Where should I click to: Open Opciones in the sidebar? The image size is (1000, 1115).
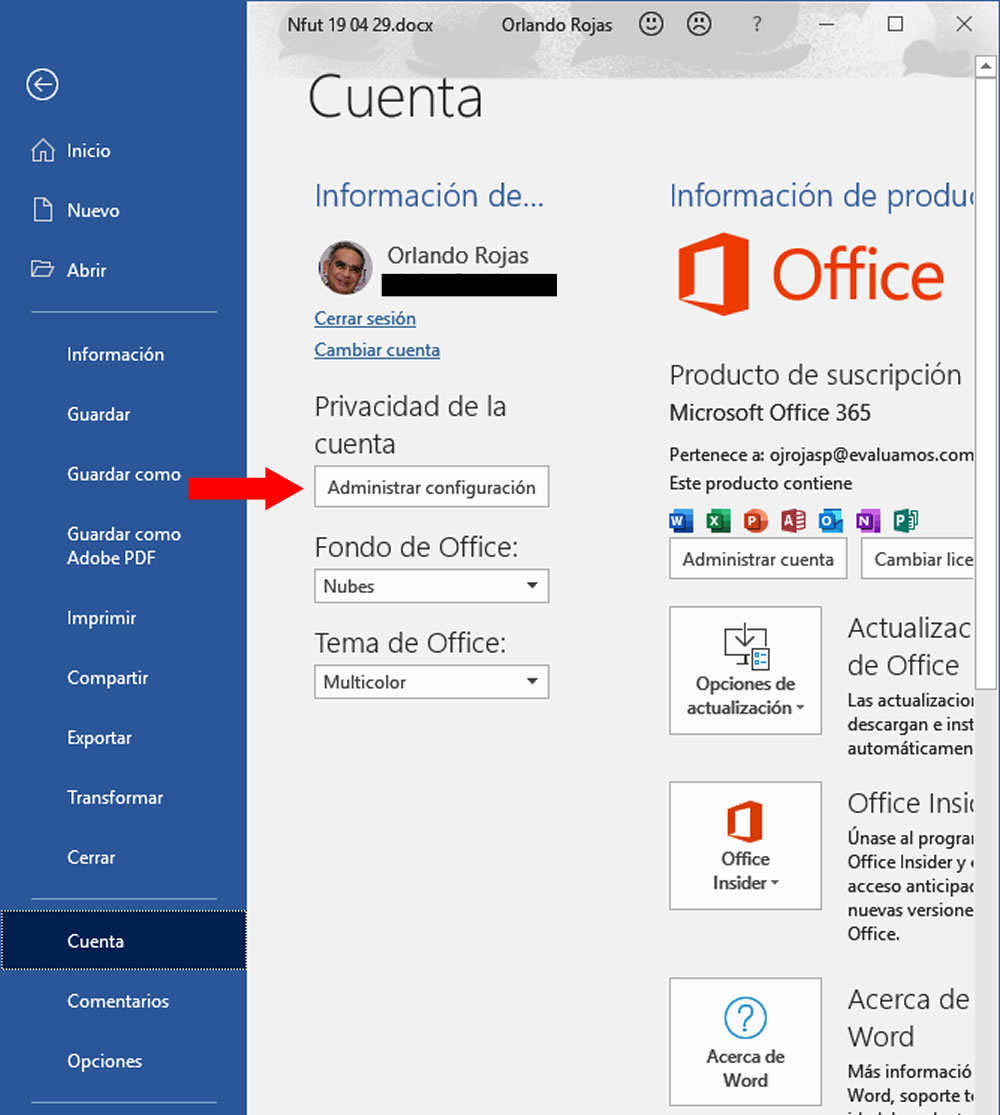(x=105, y=1060)
